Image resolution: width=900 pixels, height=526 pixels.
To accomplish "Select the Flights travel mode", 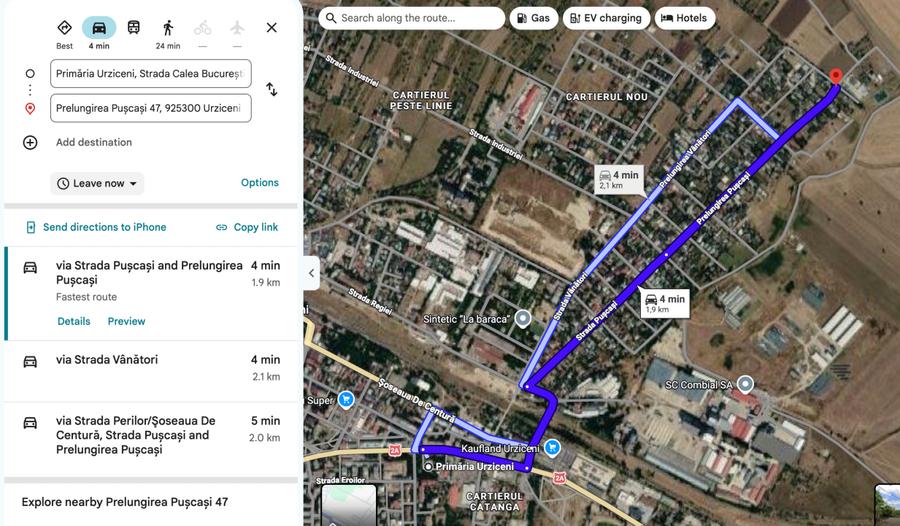I will click(x=237, y=28).
